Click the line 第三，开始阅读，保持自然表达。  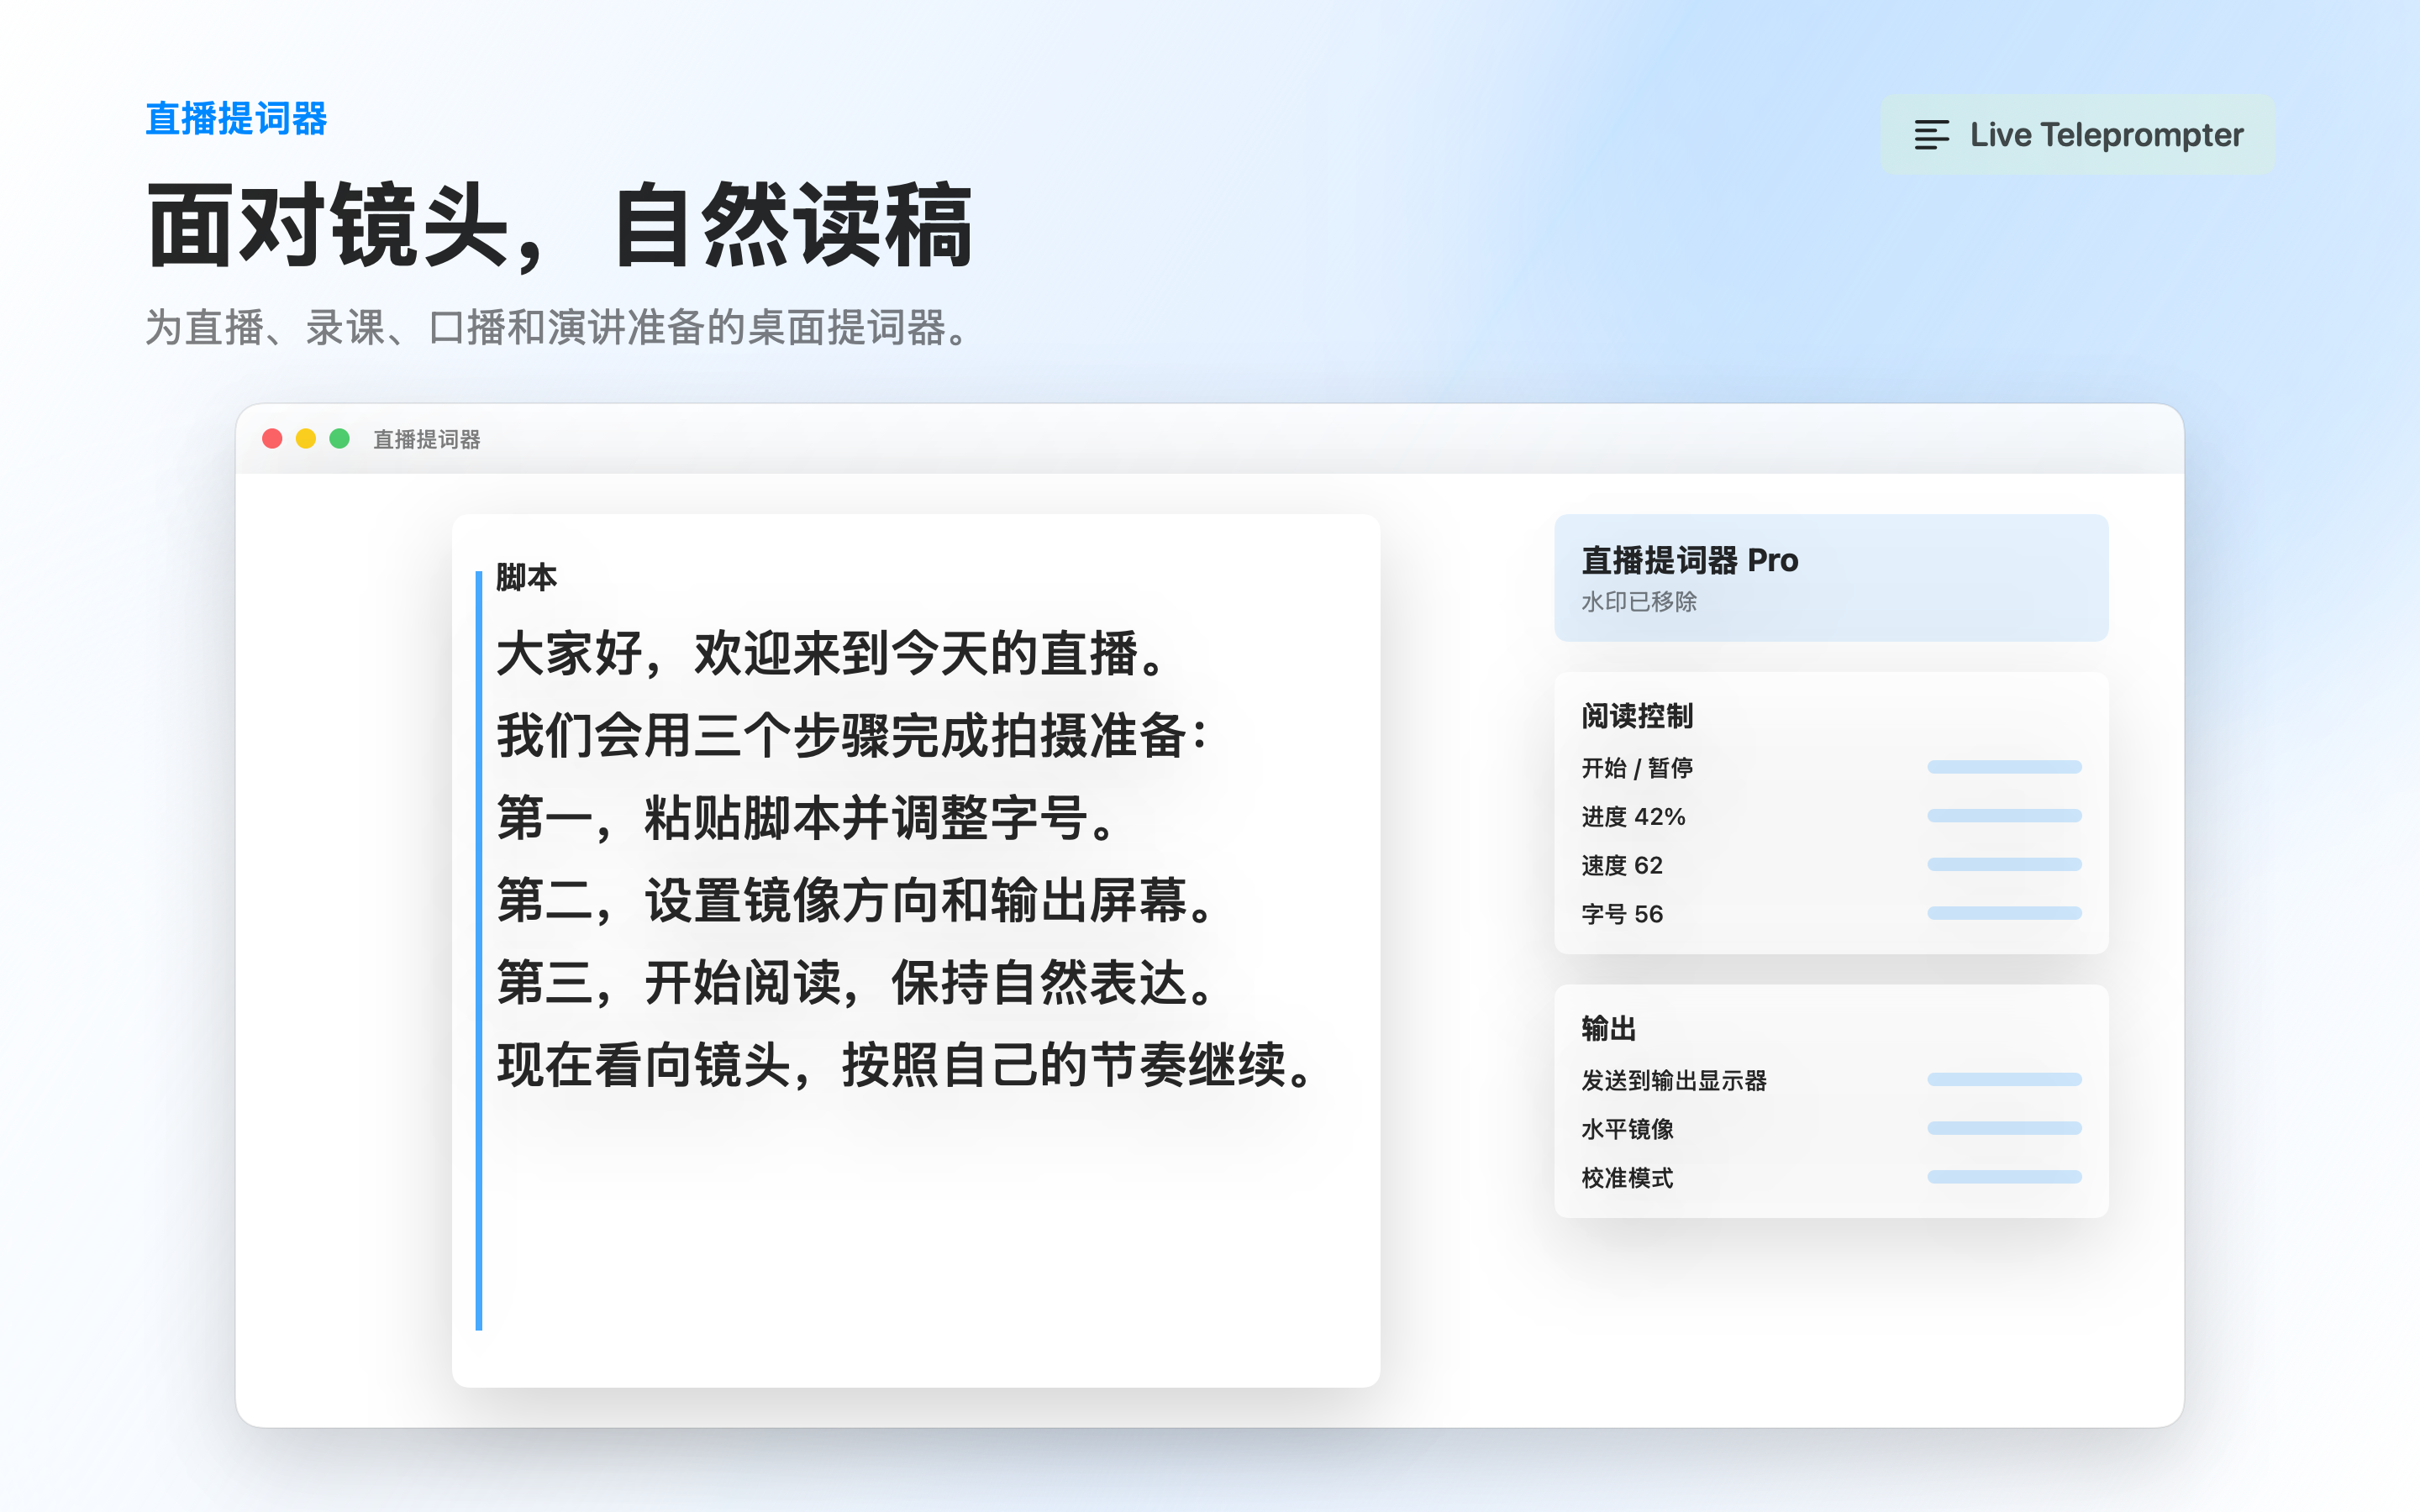click(856, 982)
